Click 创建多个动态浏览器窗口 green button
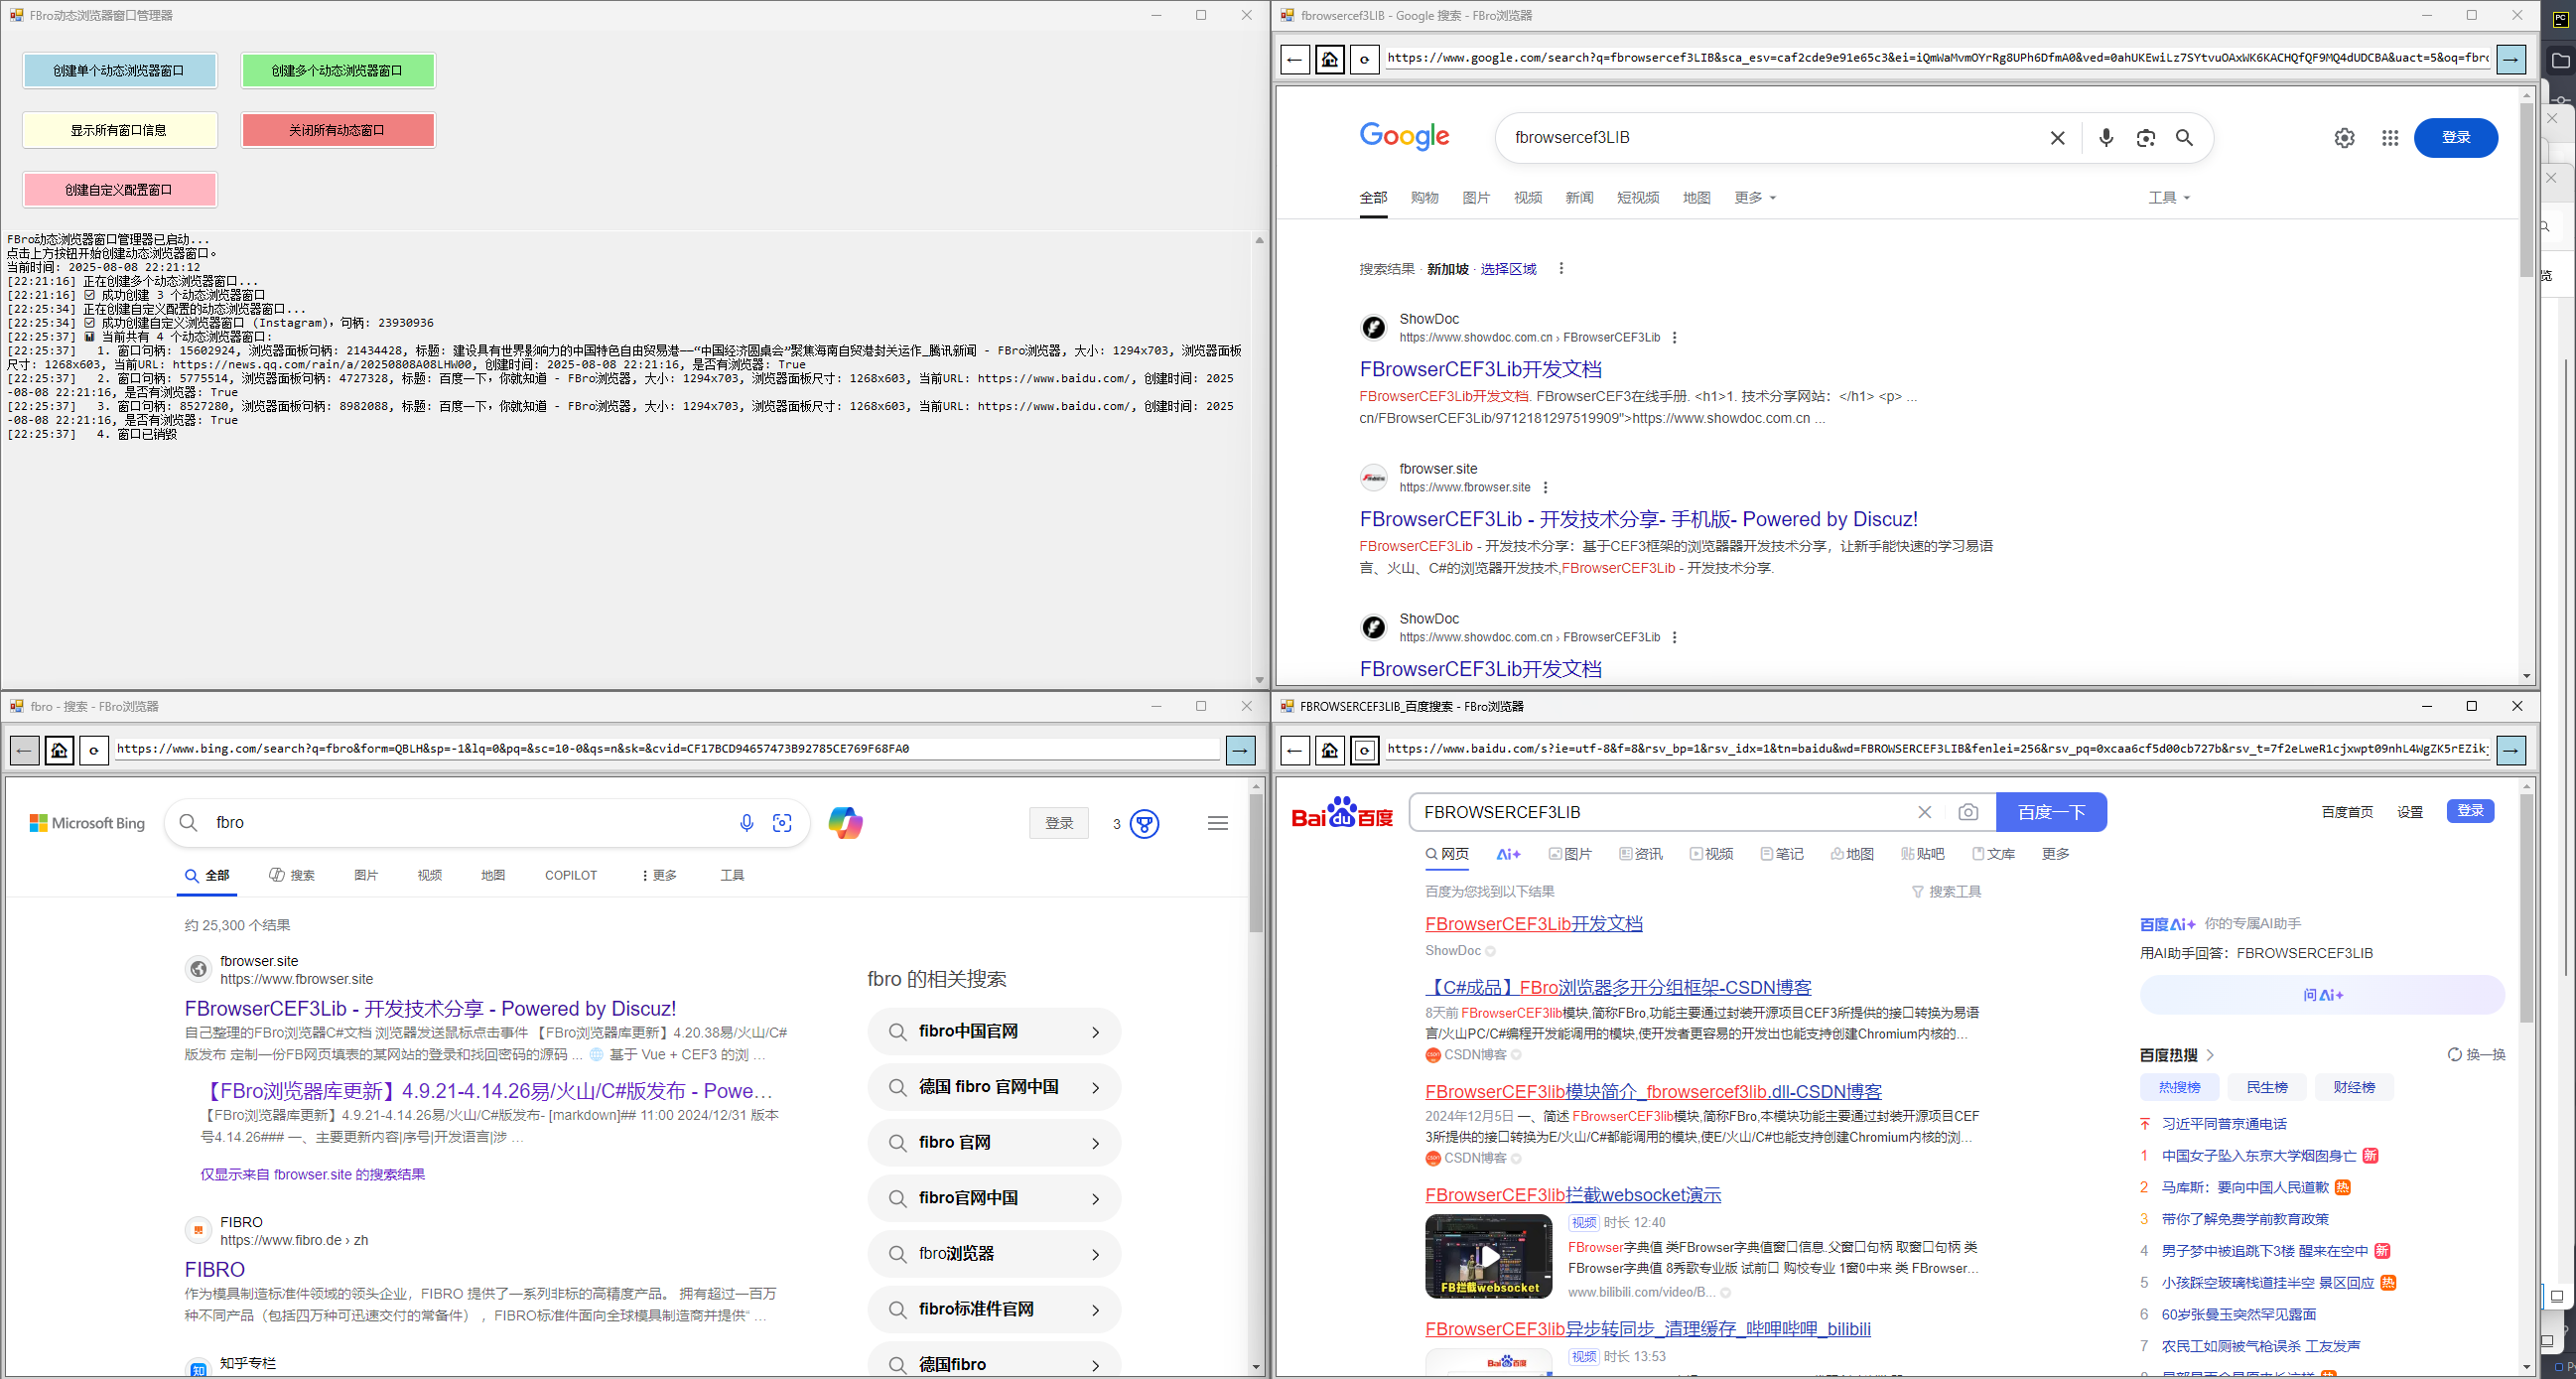The height and width of the screenshot is (1379, 2576). (338, 71)
